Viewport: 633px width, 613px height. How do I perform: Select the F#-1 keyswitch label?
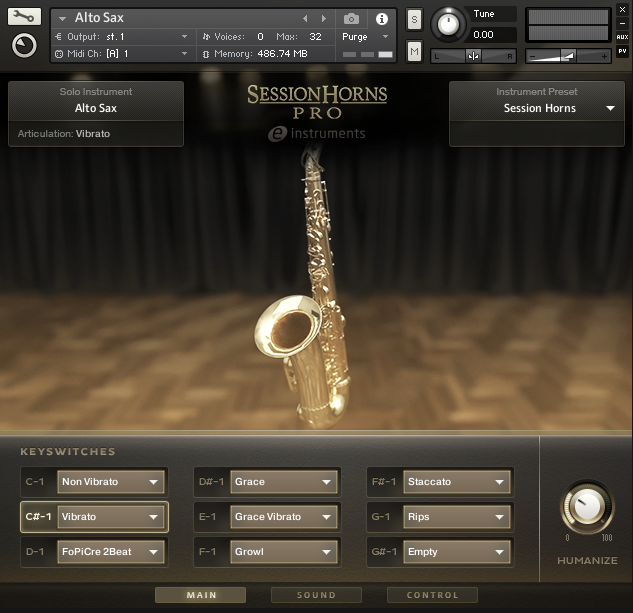[384, 482]
